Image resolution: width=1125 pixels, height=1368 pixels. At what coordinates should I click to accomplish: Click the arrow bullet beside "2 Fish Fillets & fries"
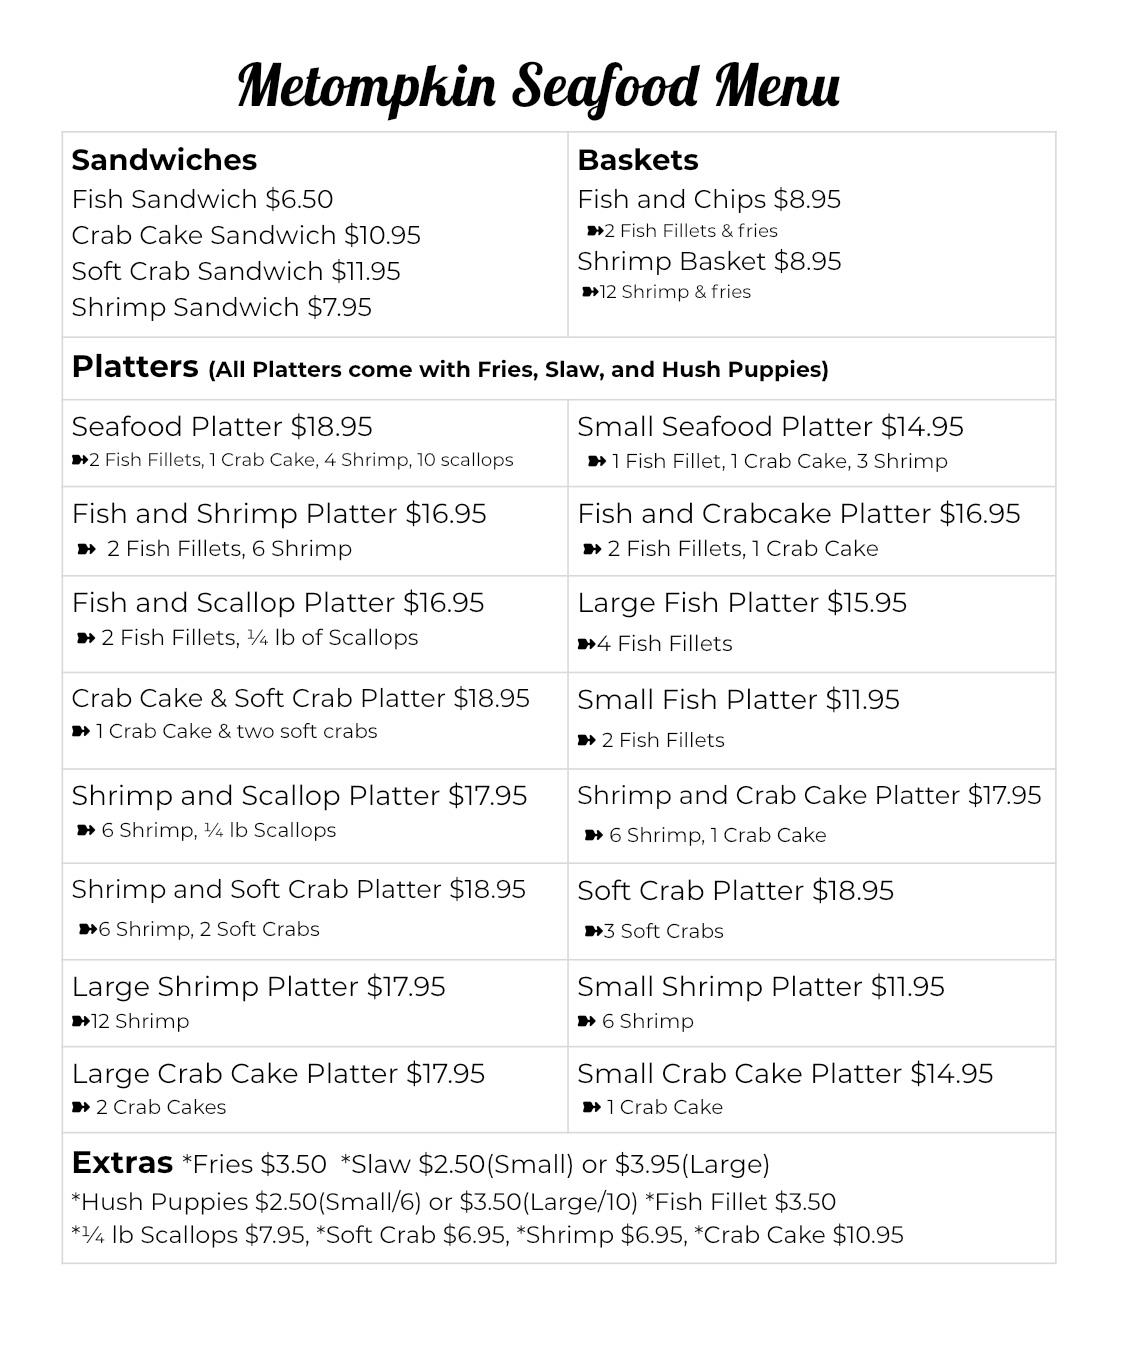coord(594,231)
